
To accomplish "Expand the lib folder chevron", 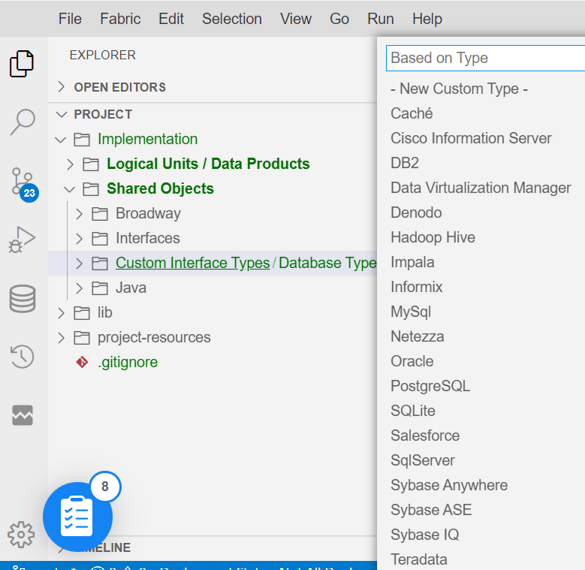I will click(x=61, y=313).
